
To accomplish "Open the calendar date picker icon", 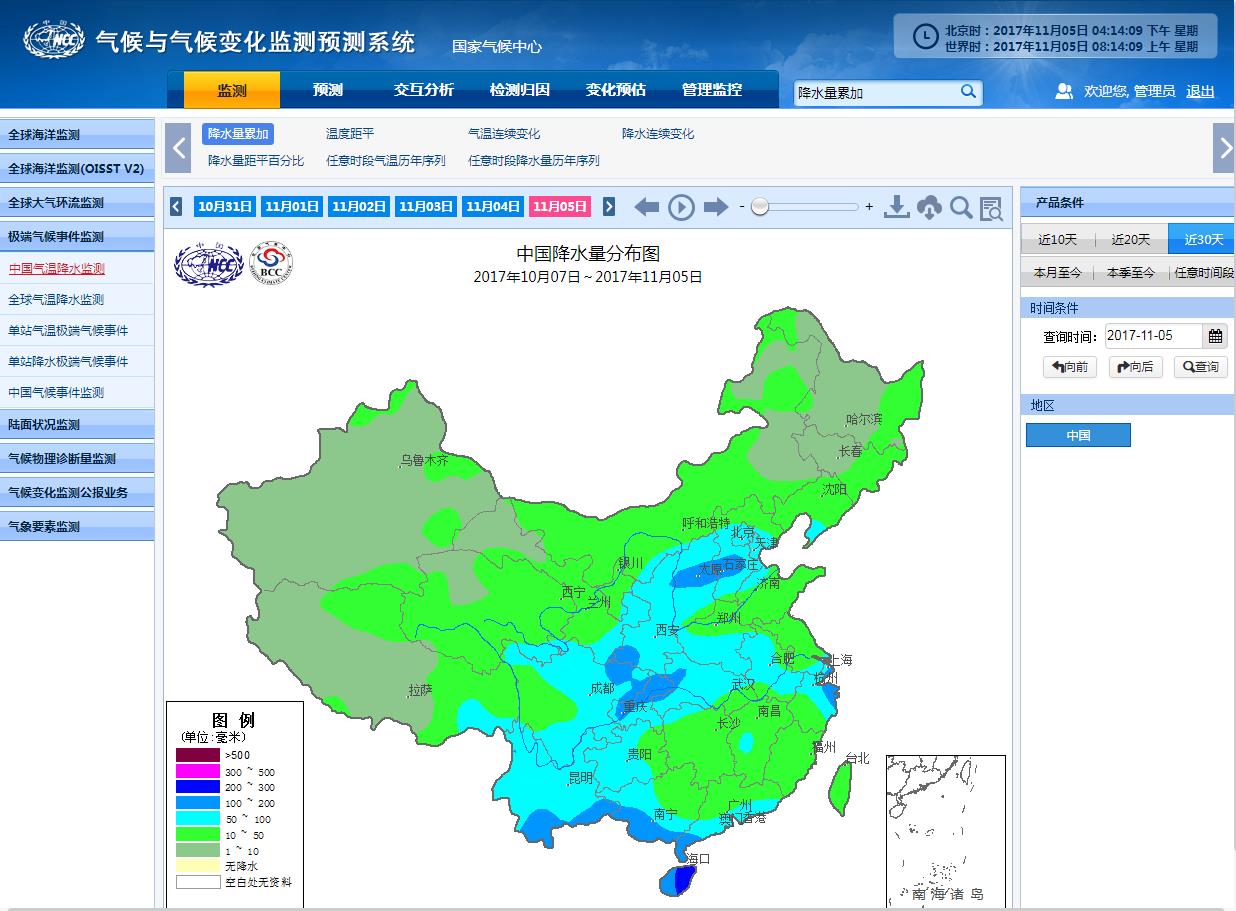I will [x=1215, y=336].
